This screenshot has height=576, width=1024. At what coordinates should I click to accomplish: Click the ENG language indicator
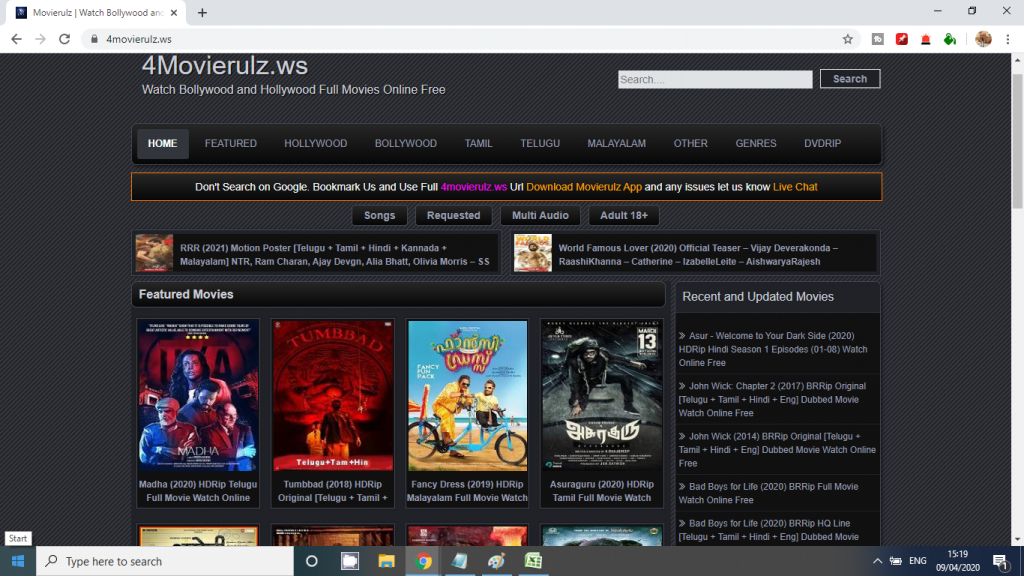click(x=918, y=561)
